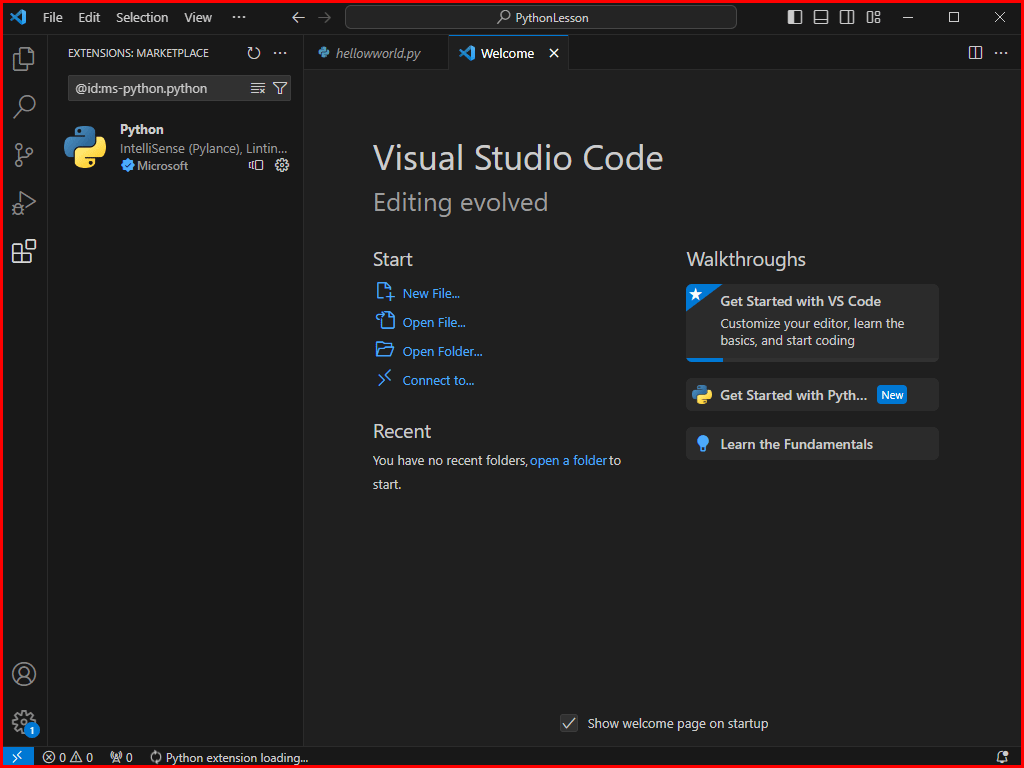This screenshot has width=1024, height=768.
Task: Open Learn the Fundamentals walkthrough
Action: pos(812,444)
